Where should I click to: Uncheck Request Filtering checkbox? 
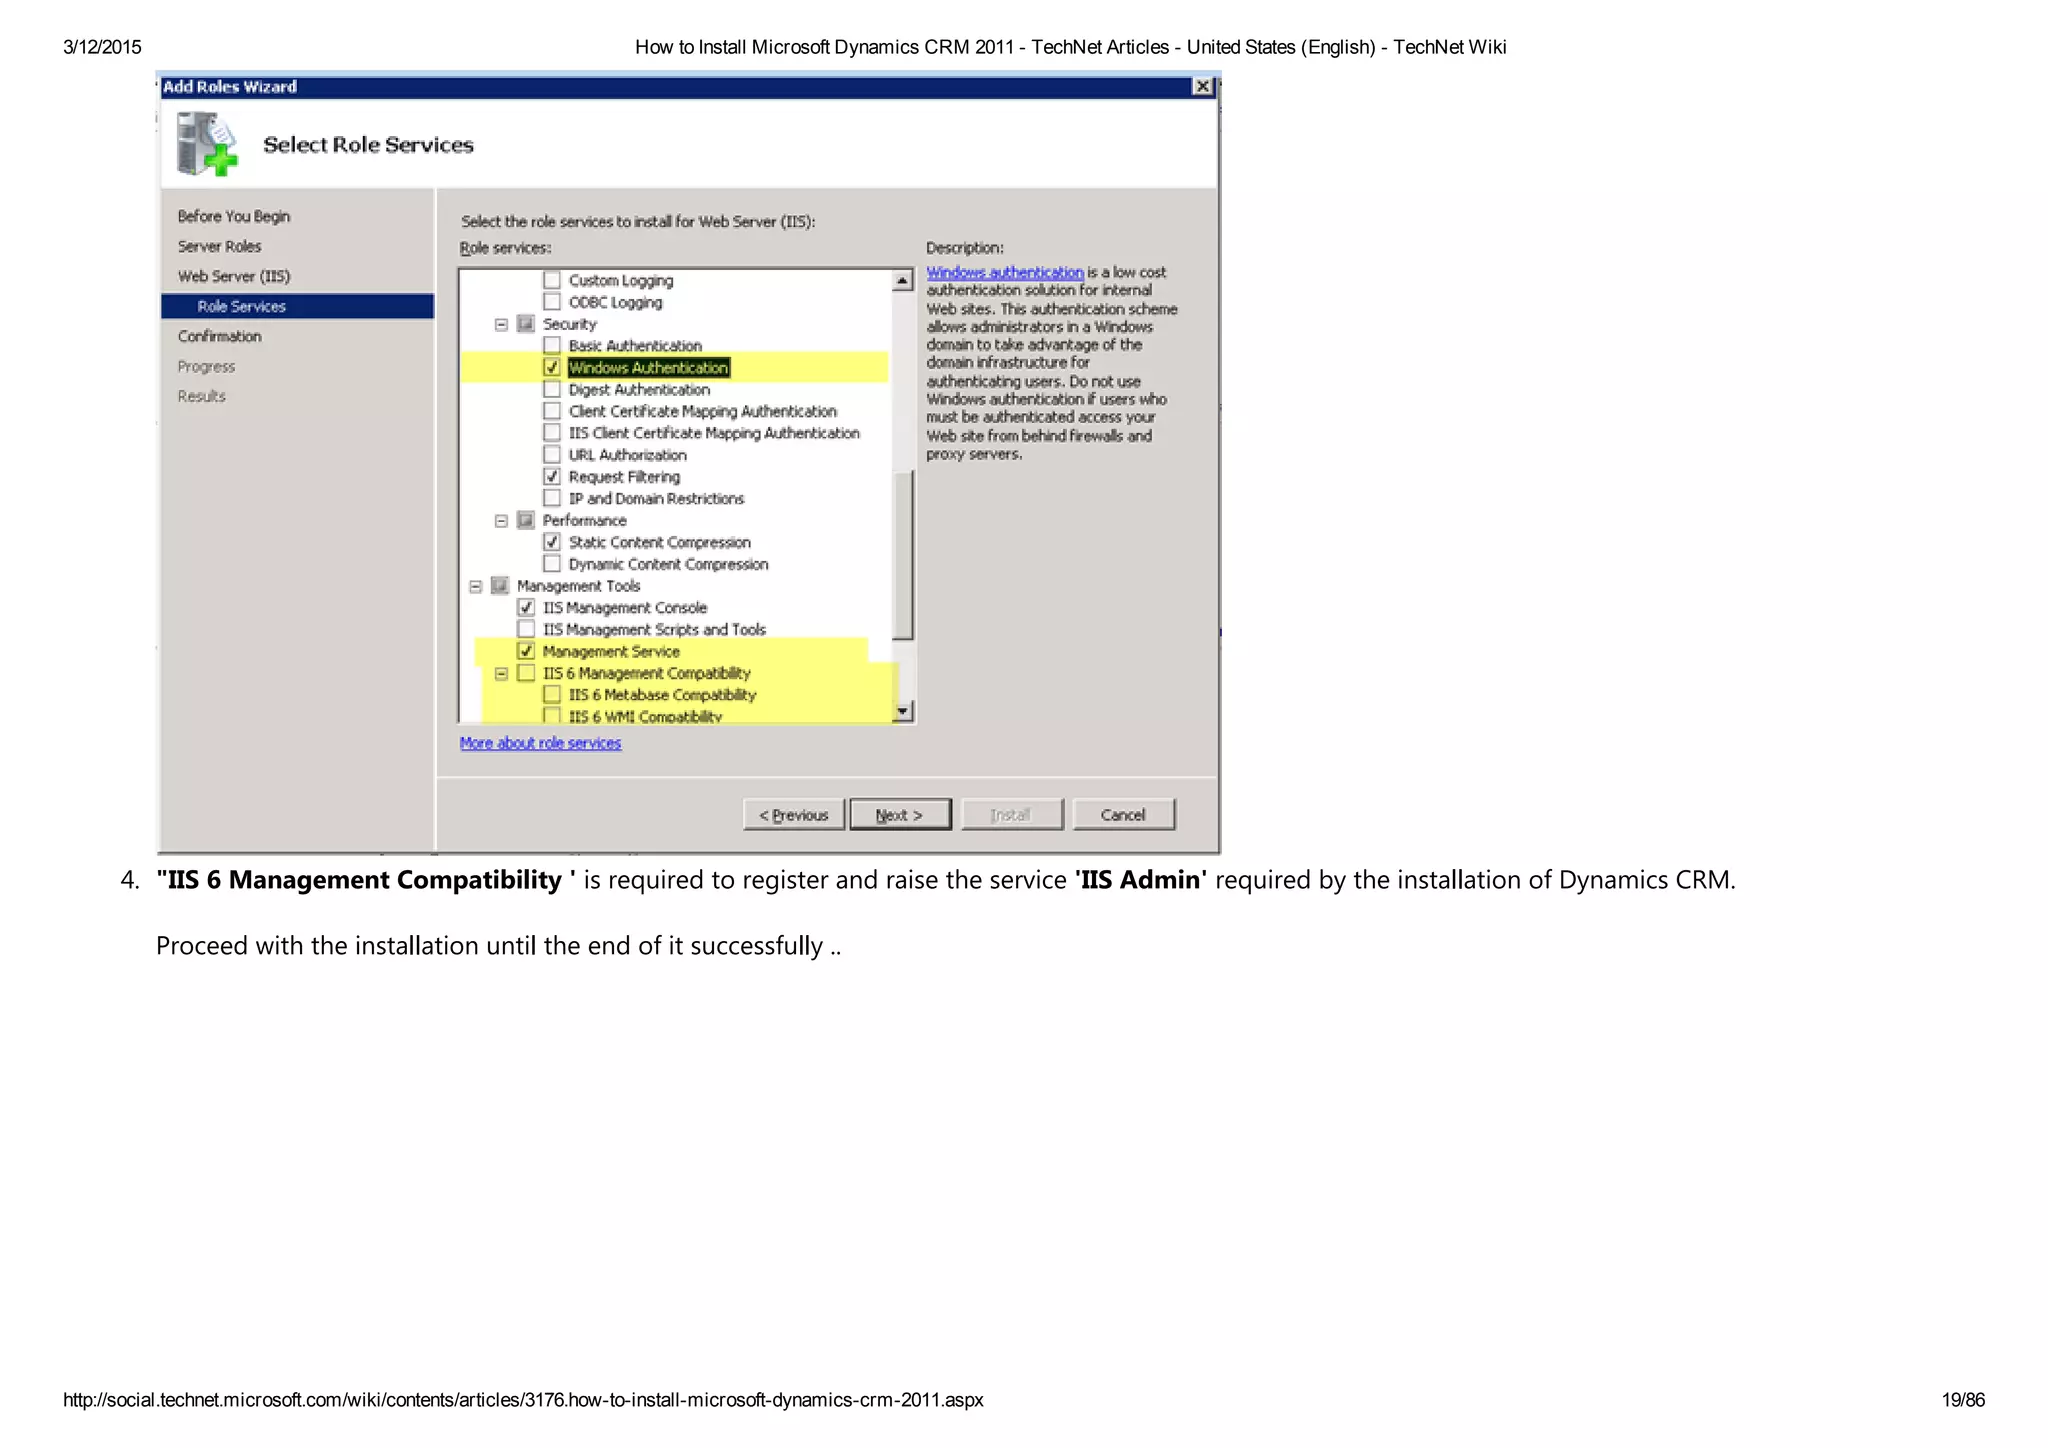[552, 476]
